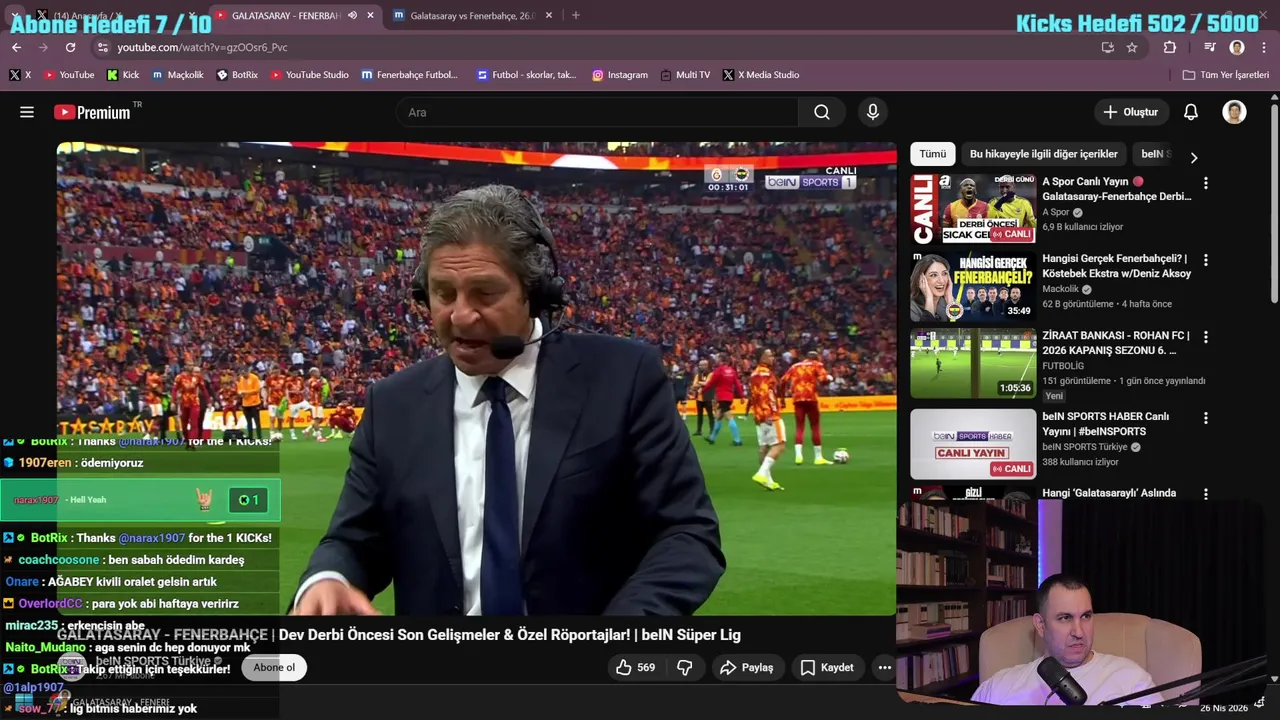Screen dimensions: 1280x720
Task: Open the ZİRAAT BANKASI - ROHAN FC thumbnail
Action: point(973,364)
